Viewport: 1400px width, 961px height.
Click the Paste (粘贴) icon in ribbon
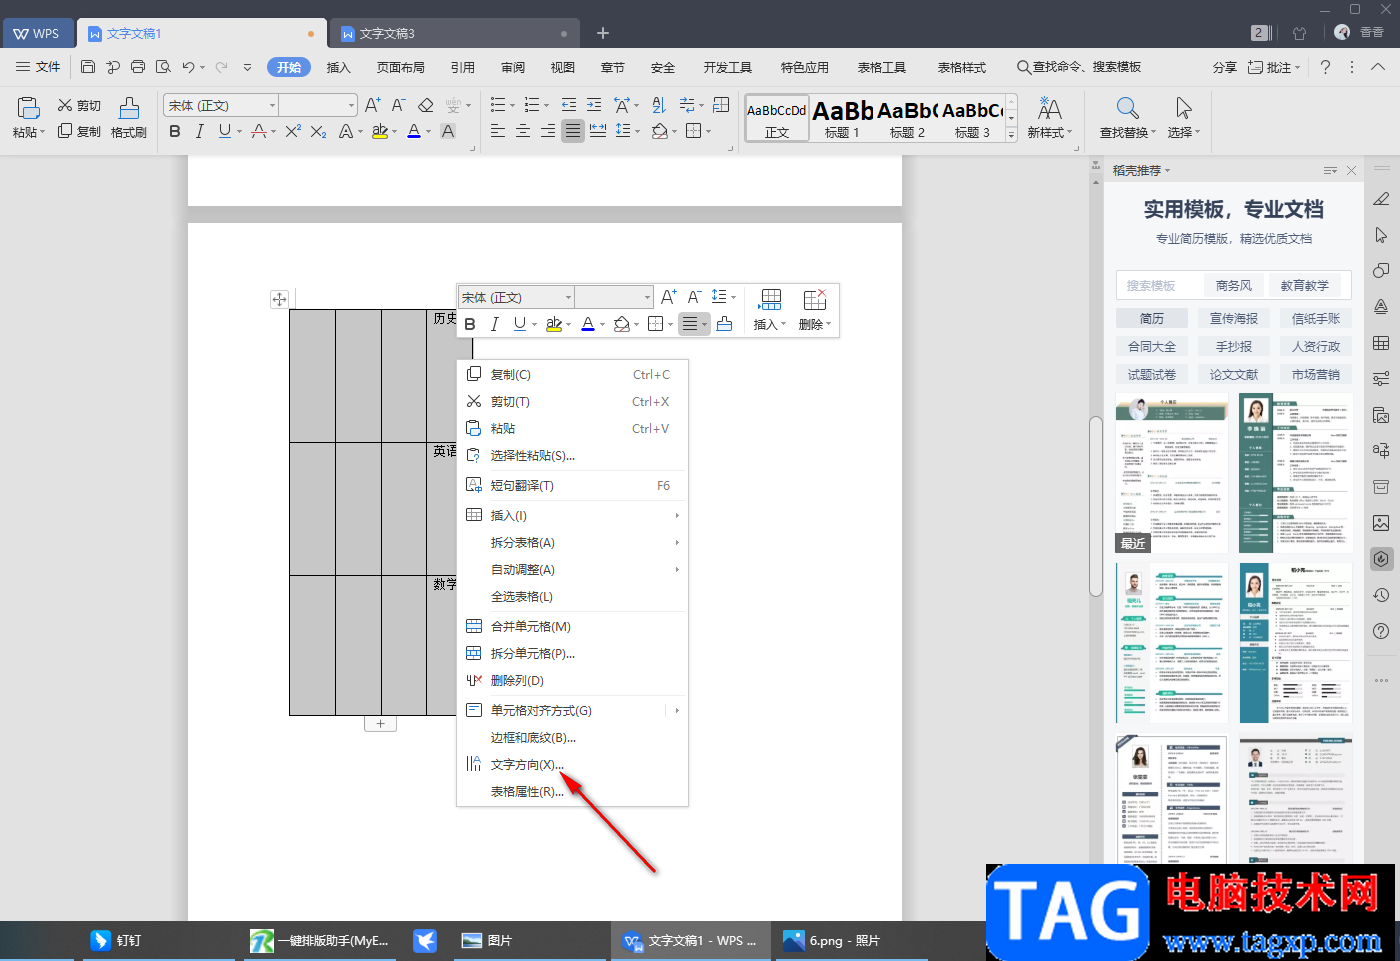pyautogui.click(x=29, y=108)
